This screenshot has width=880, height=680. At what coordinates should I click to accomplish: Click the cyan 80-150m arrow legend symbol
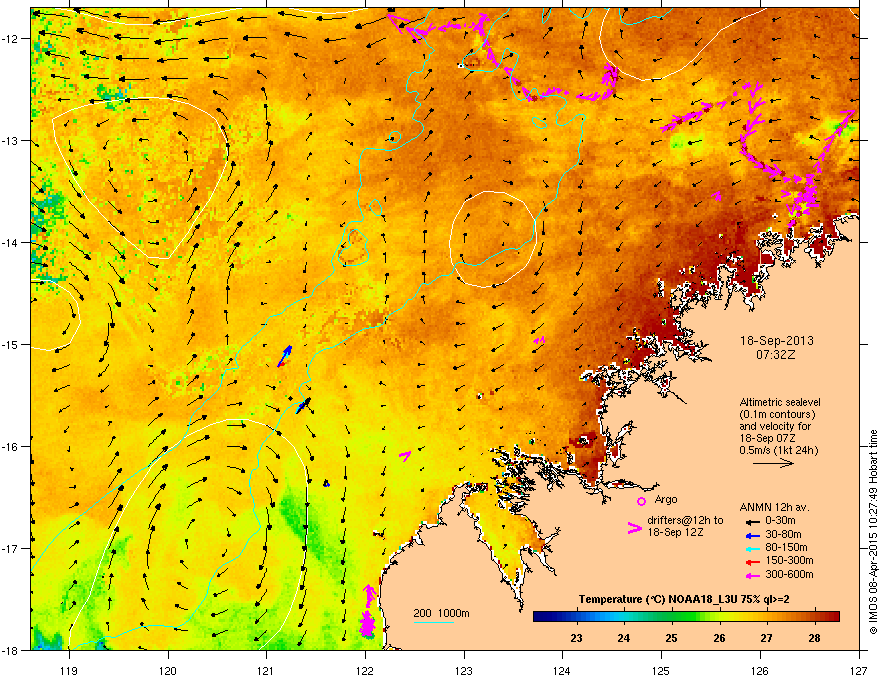point(751,548)
